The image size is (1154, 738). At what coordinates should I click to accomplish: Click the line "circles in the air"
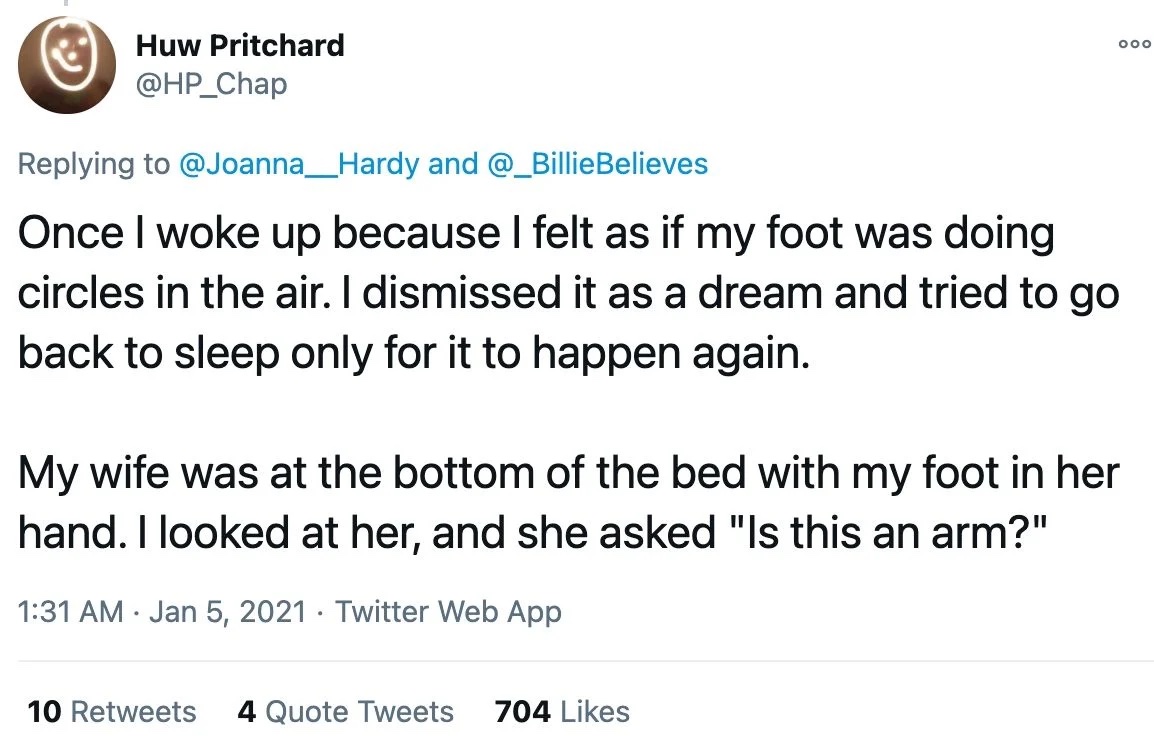(568, 294)
